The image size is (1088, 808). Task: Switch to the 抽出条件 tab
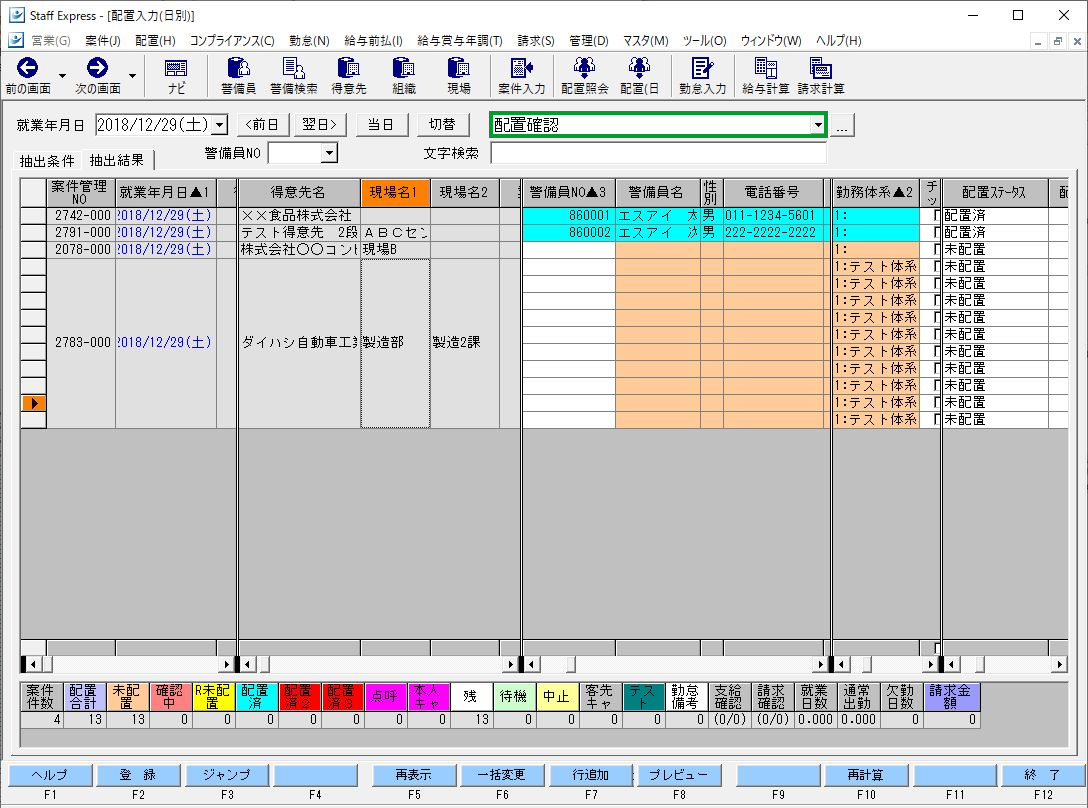click(46, 161)
